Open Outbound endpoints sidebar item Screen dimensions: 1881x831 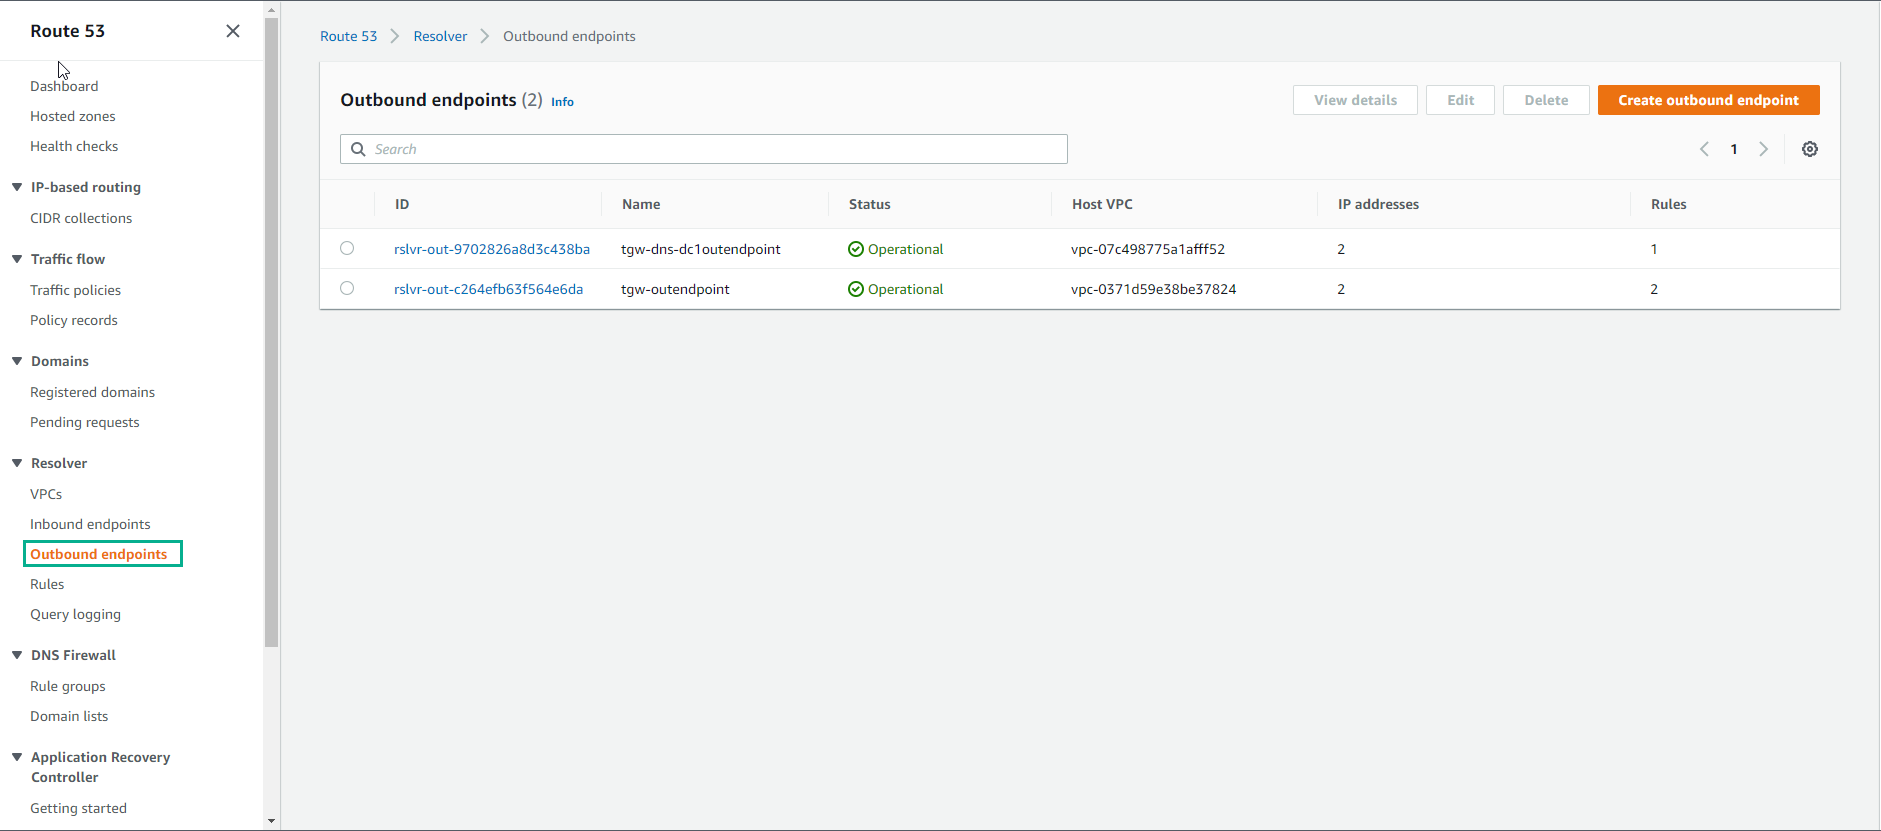click(99, 554)
